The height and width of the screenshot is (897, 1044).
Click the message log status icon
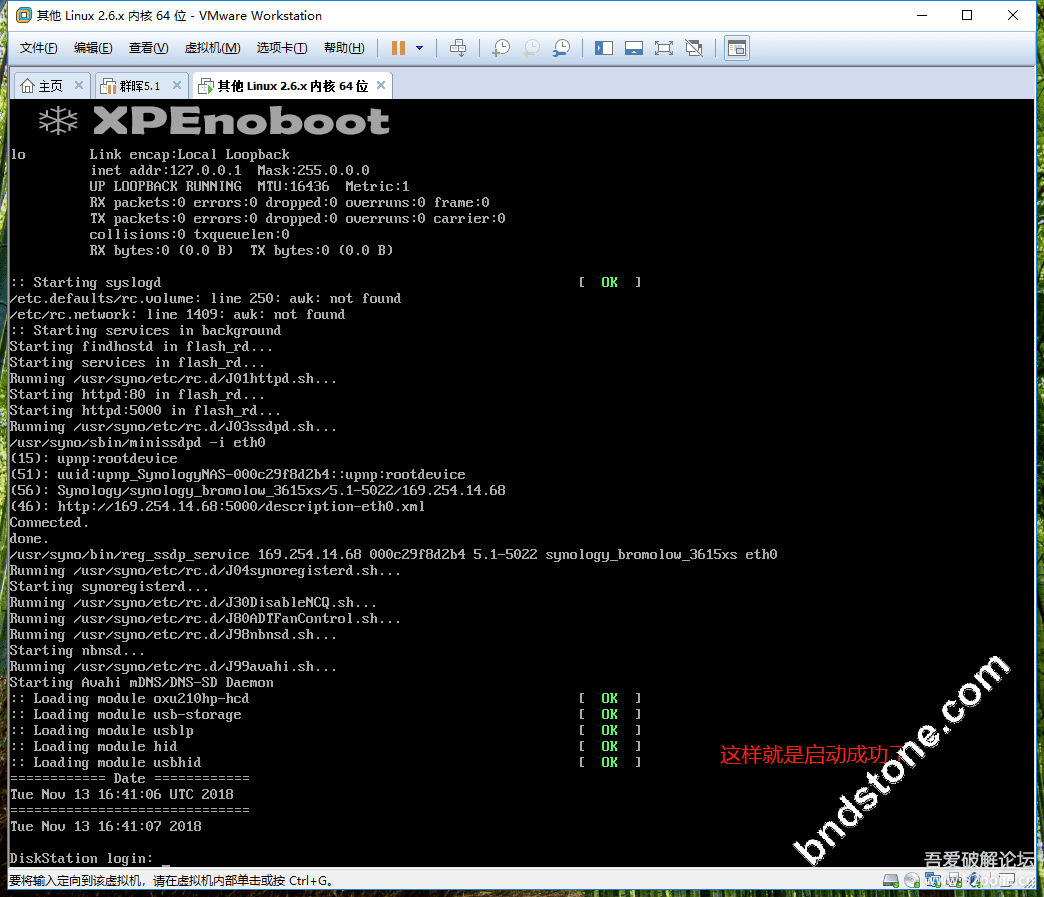1006,880
